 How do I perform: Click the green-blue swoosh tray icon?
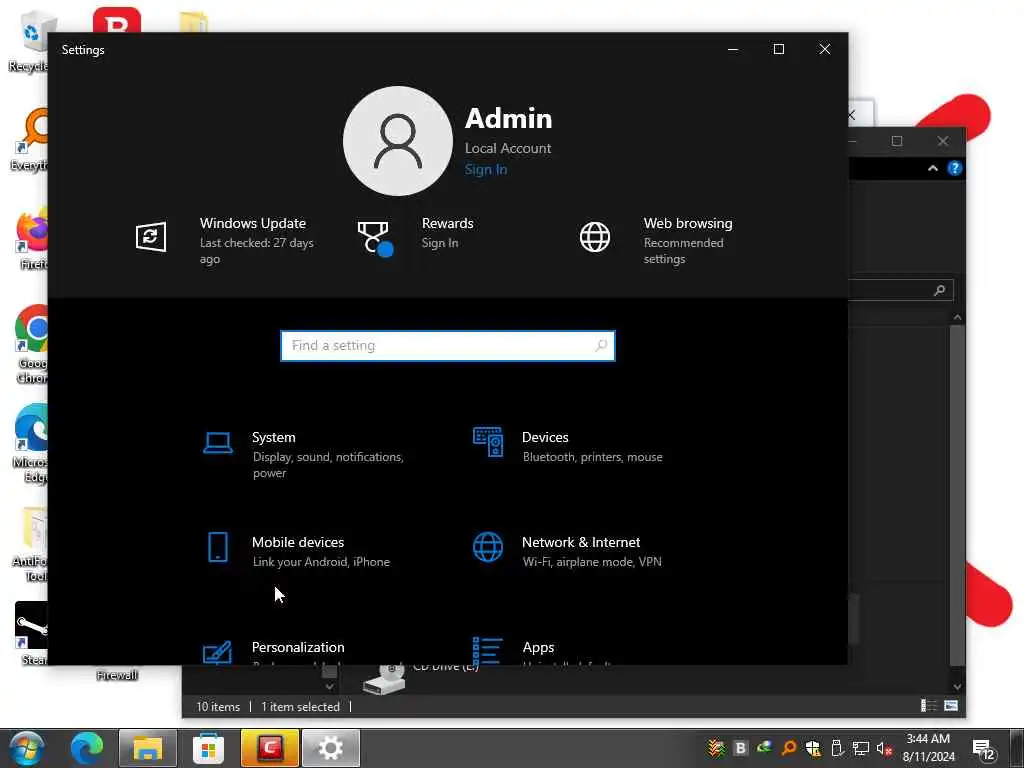(764, 748)
